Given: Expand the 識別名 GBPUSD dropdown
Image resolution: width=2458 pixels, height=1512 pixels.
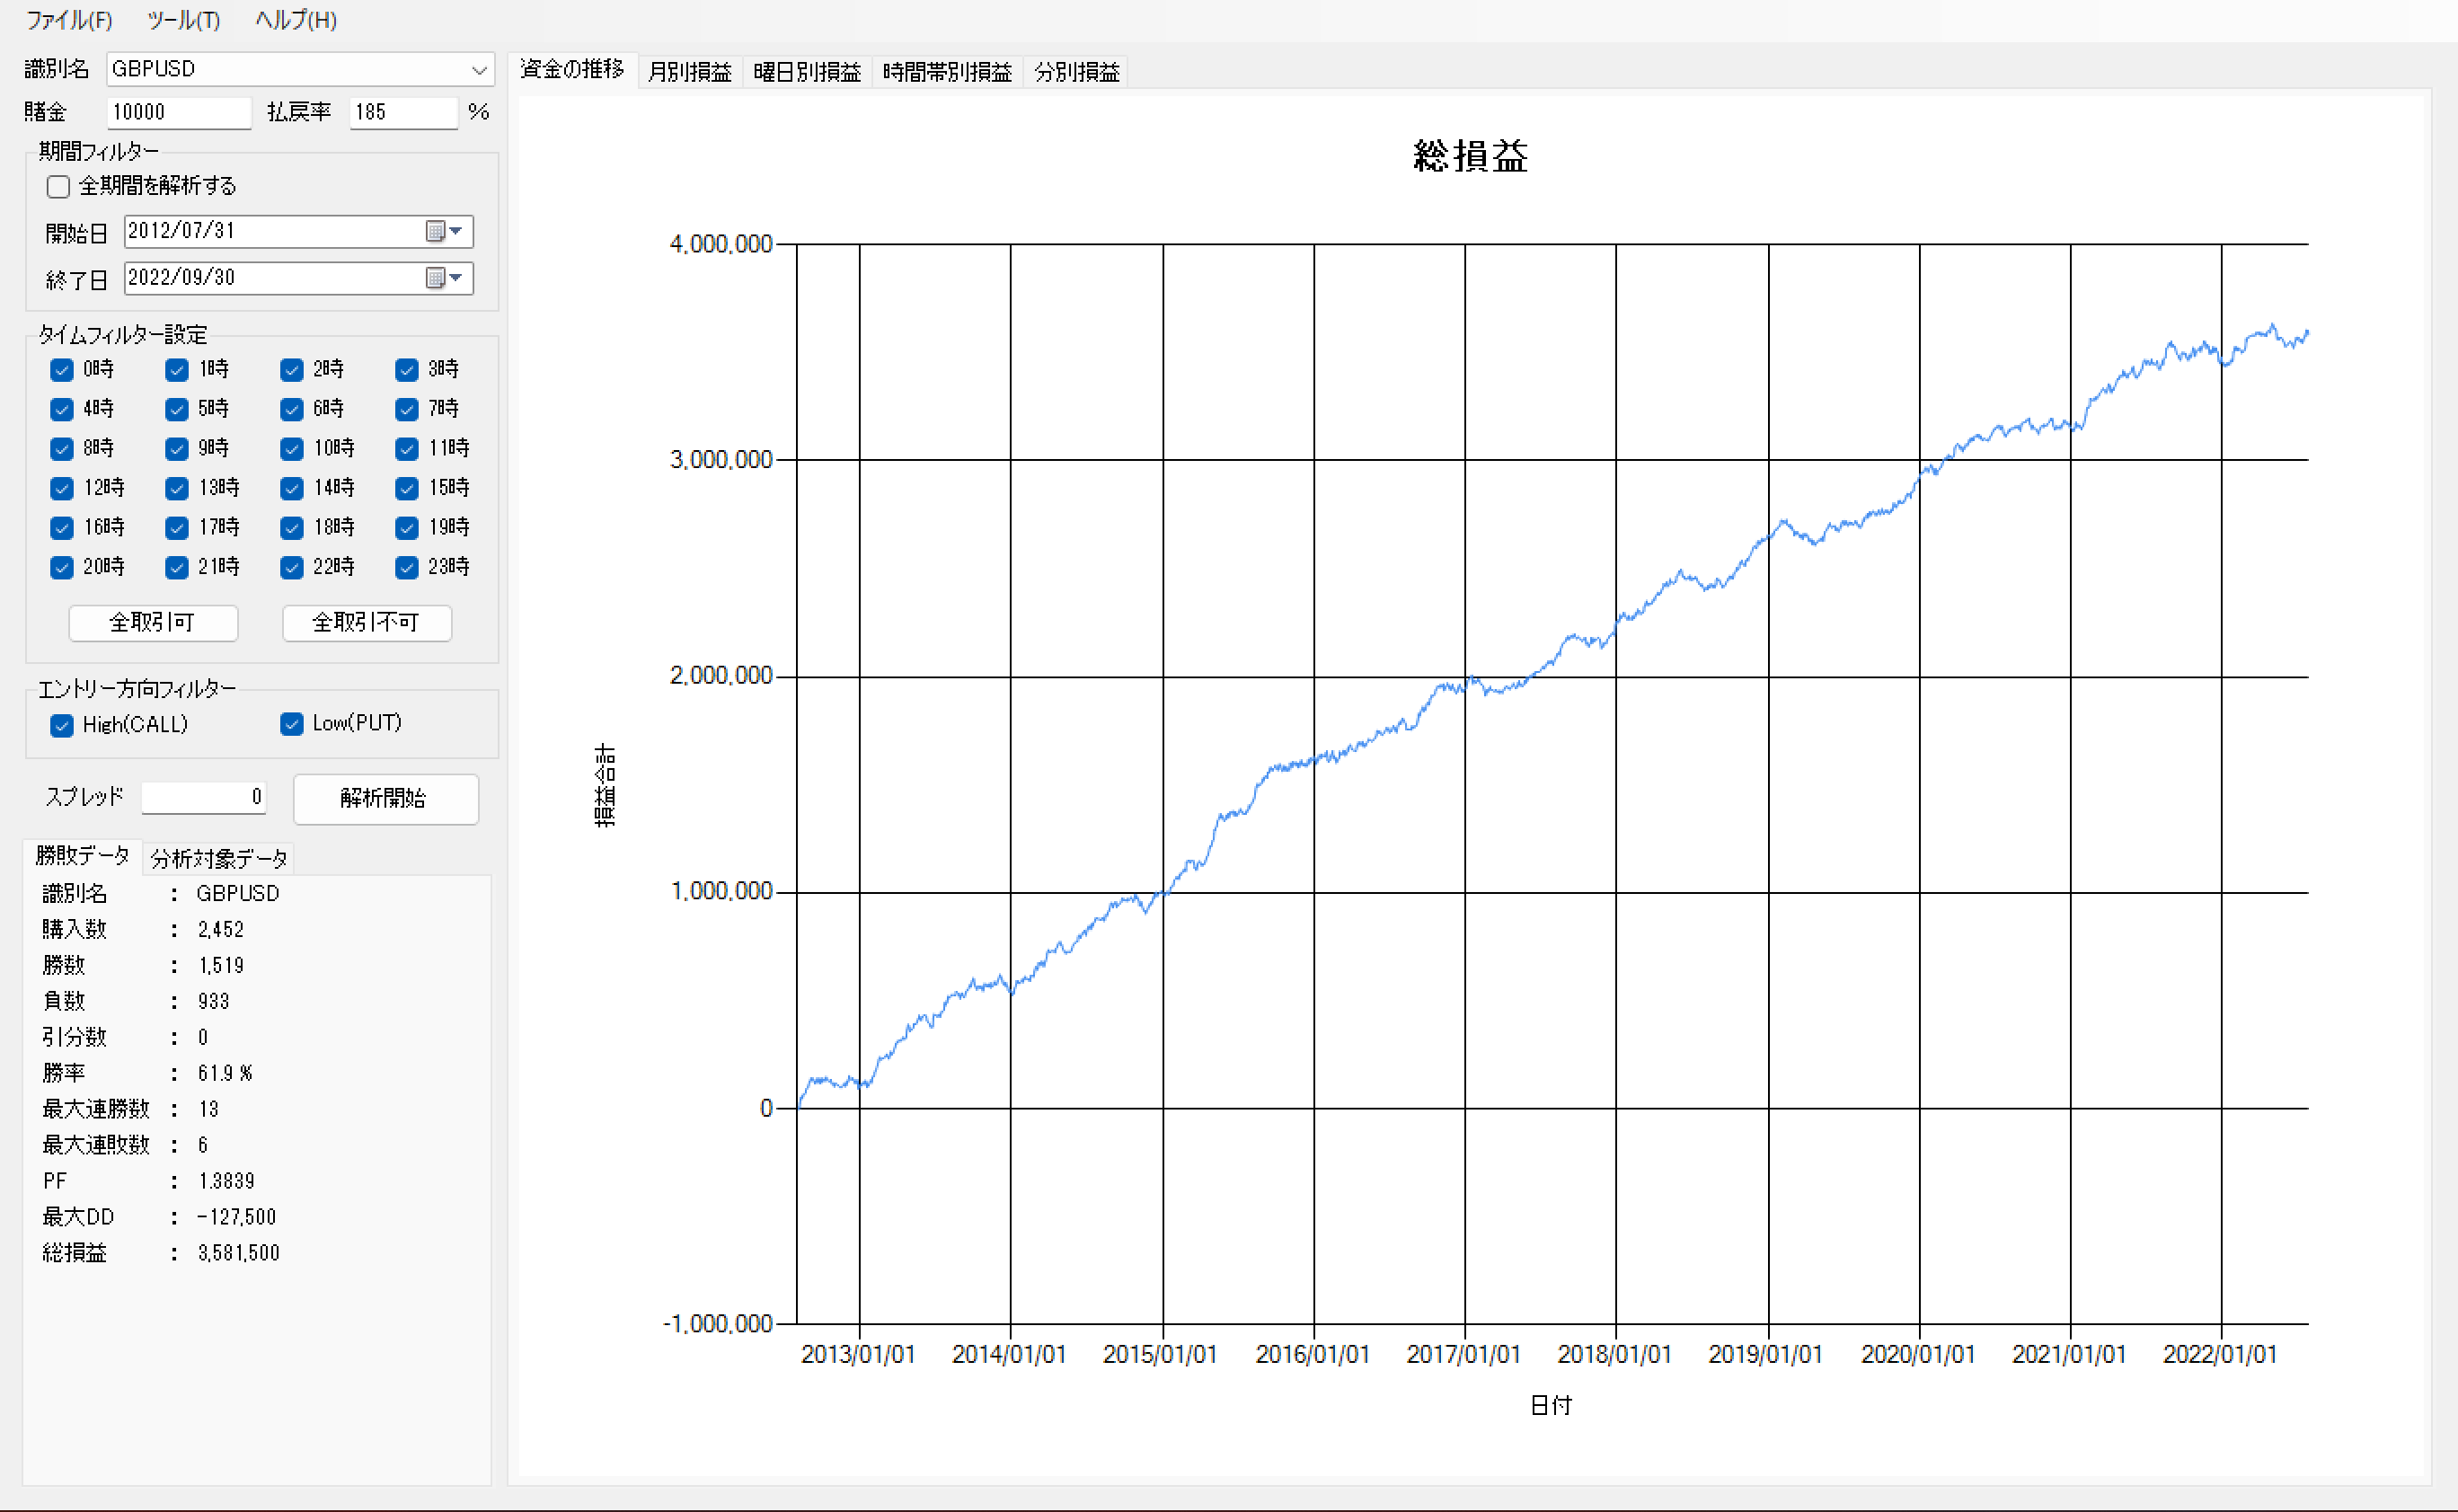Looking at the screenshot, I should pos(479,70).
